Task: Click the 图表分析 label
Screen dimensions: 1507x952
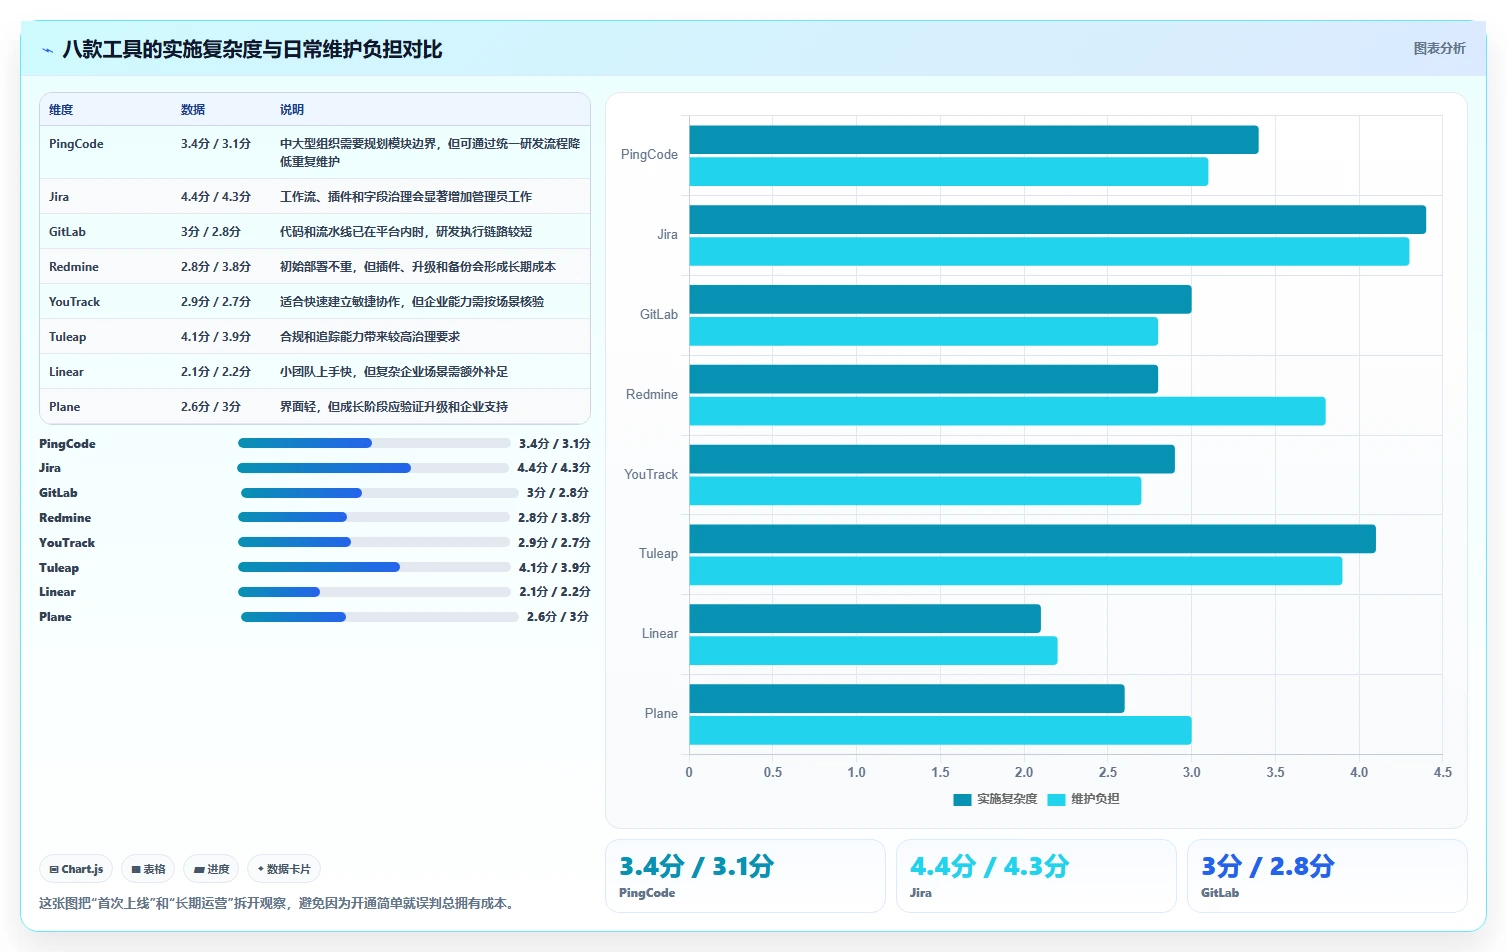Action: pos(1439,48)
